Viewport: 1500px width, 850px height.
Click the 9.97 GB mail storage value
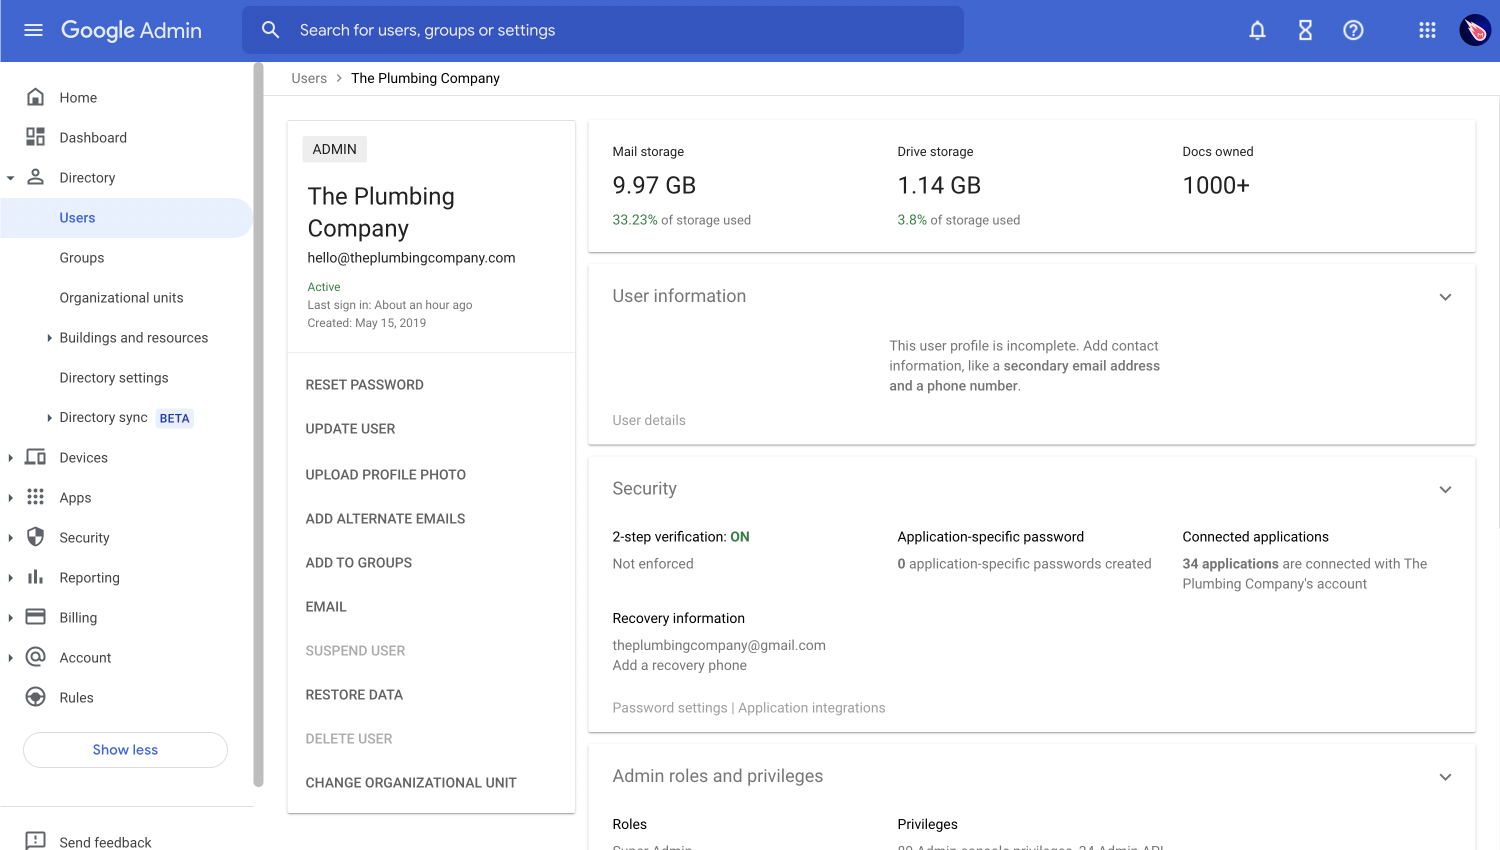point(654,185)
